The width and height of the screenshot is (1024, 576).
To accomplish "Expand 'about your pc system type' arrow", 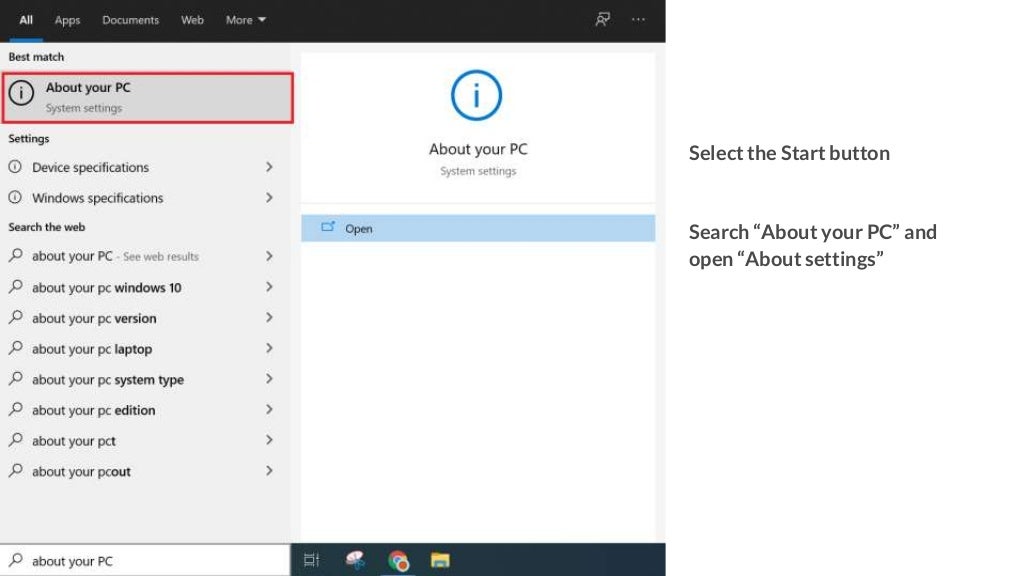I will pos(269,379).
